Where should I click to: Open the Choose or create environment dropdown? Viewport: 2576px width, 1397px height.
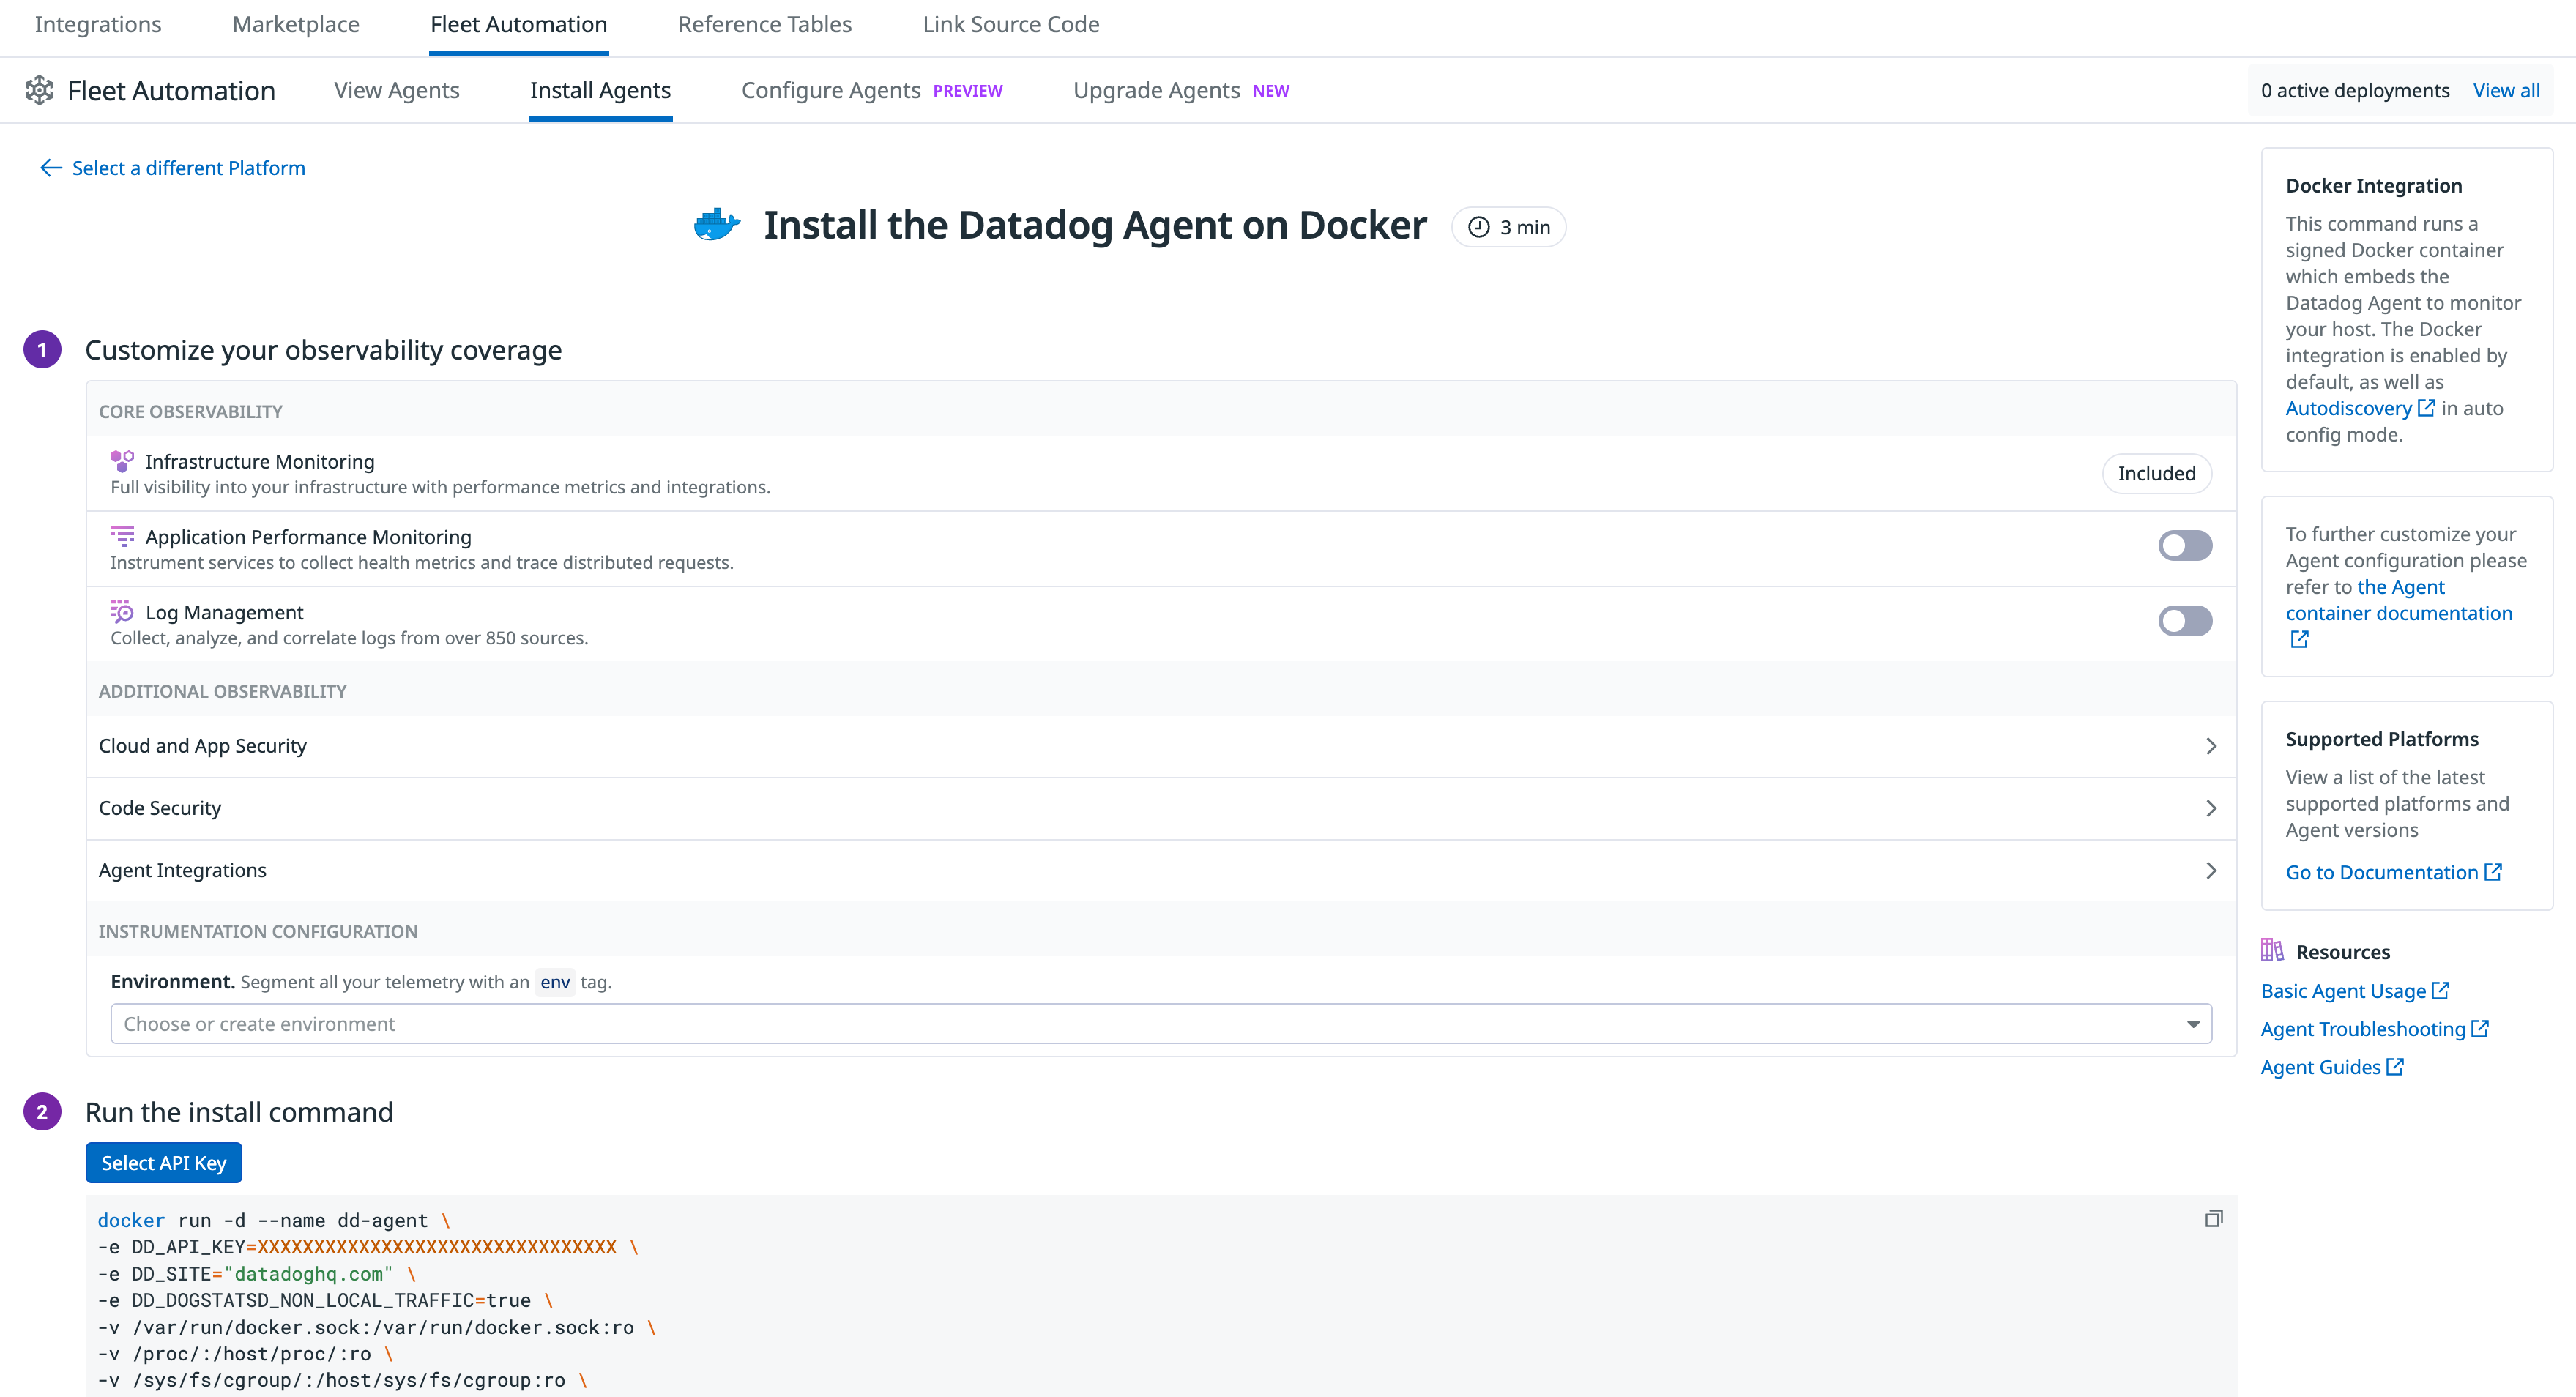(x=1160, y=1024)
